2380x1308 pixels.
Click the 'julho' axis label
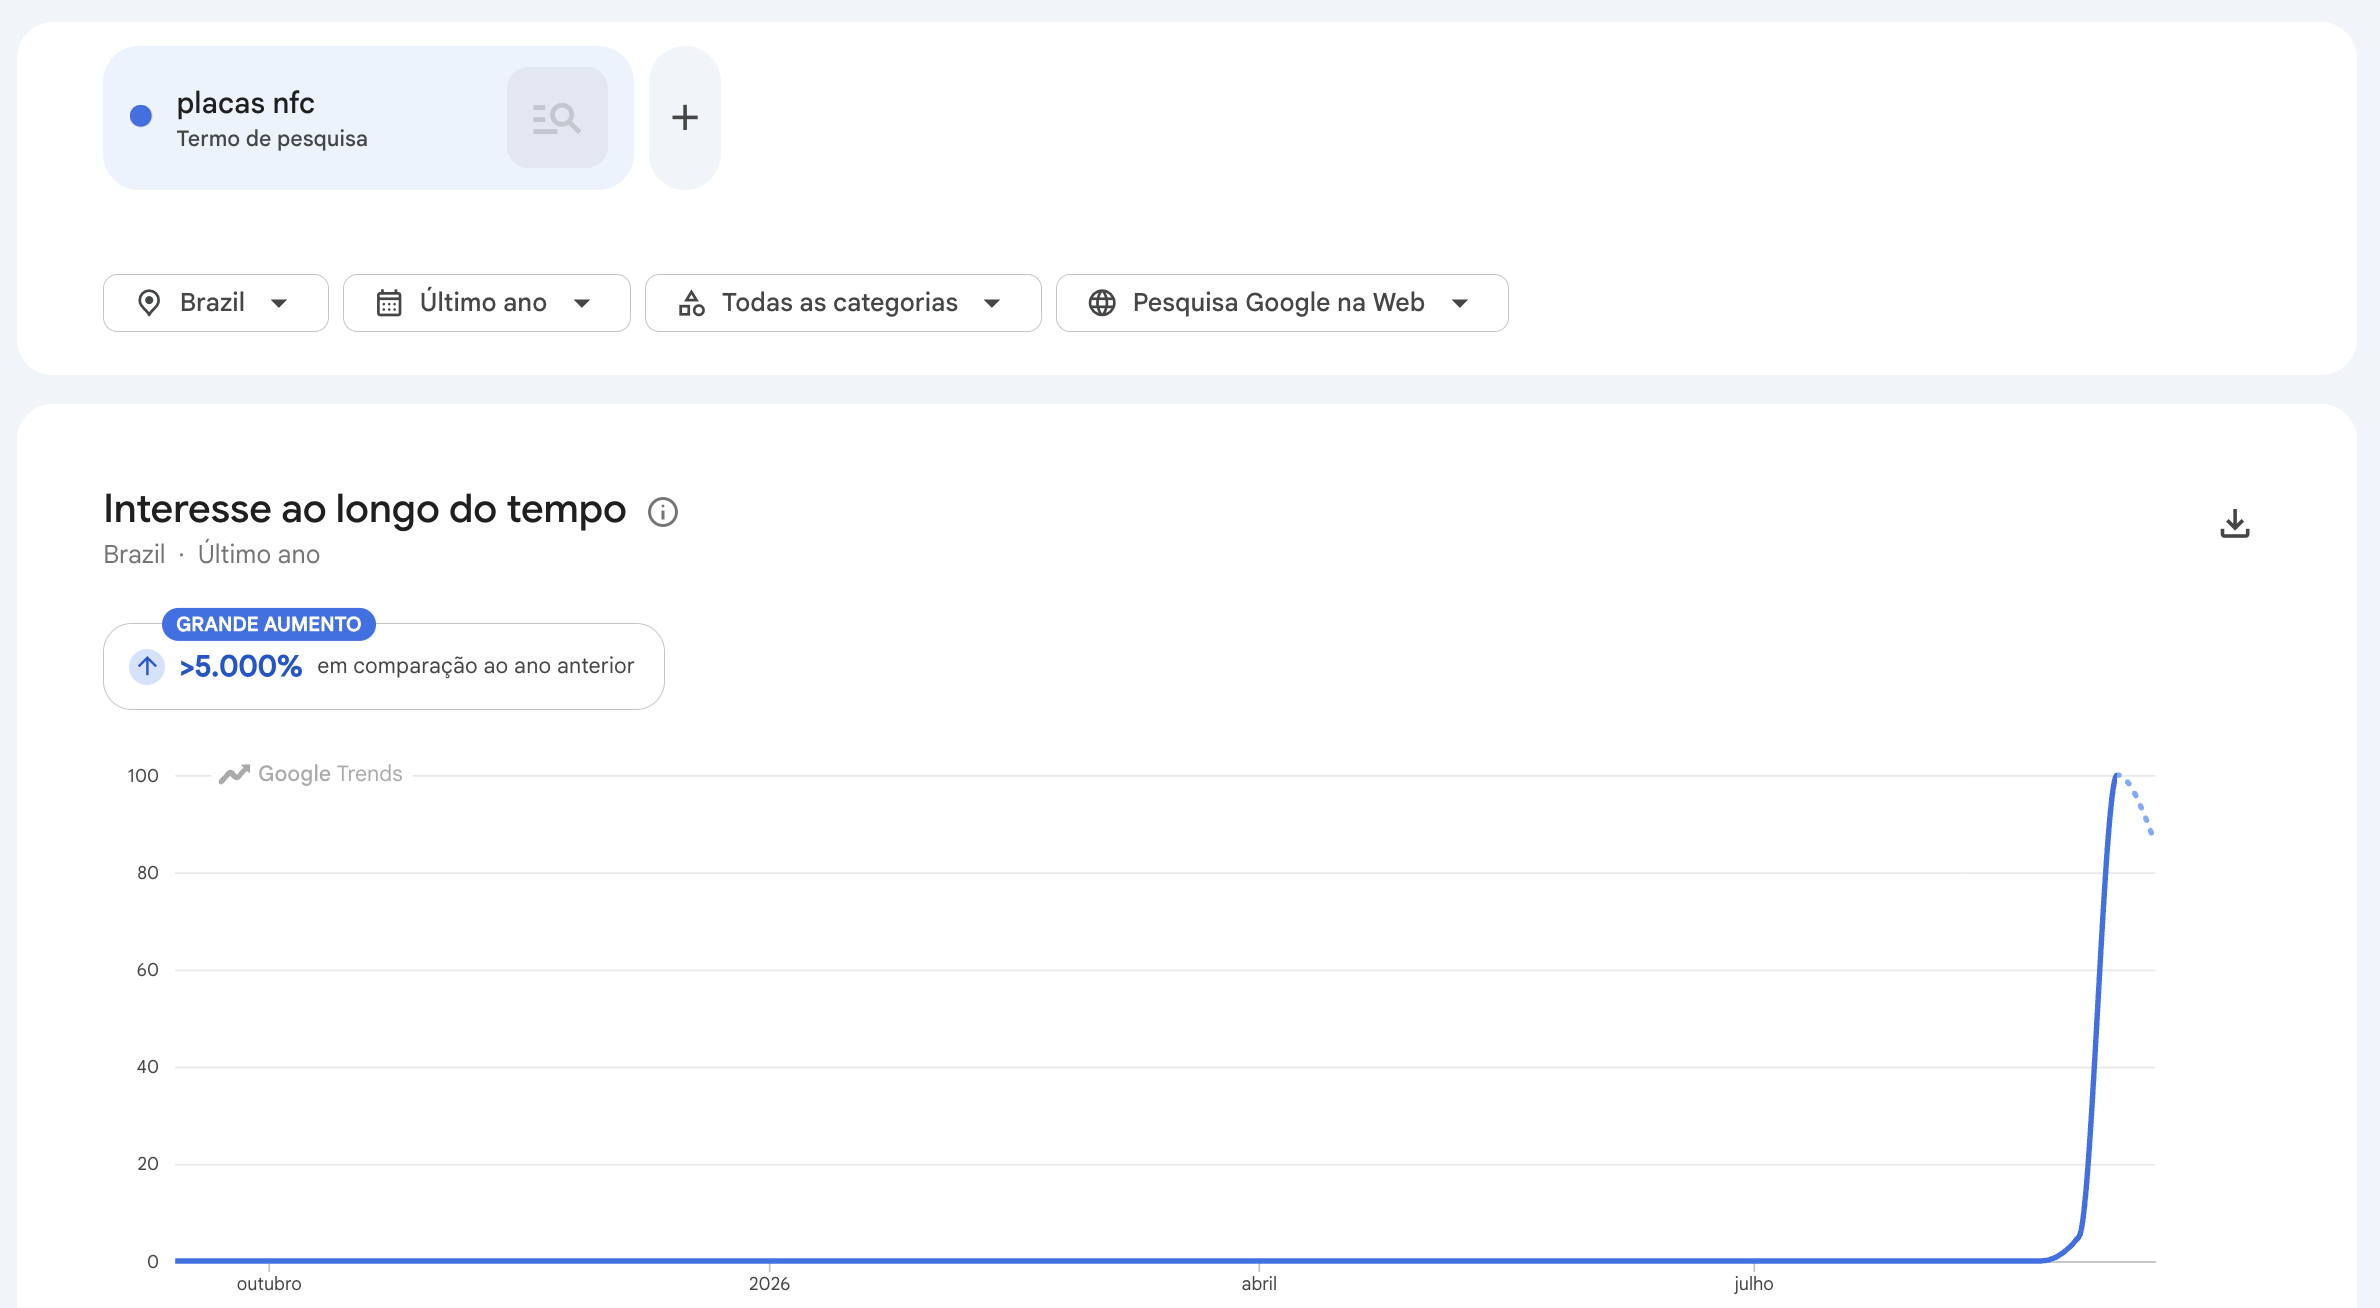1754,1284
